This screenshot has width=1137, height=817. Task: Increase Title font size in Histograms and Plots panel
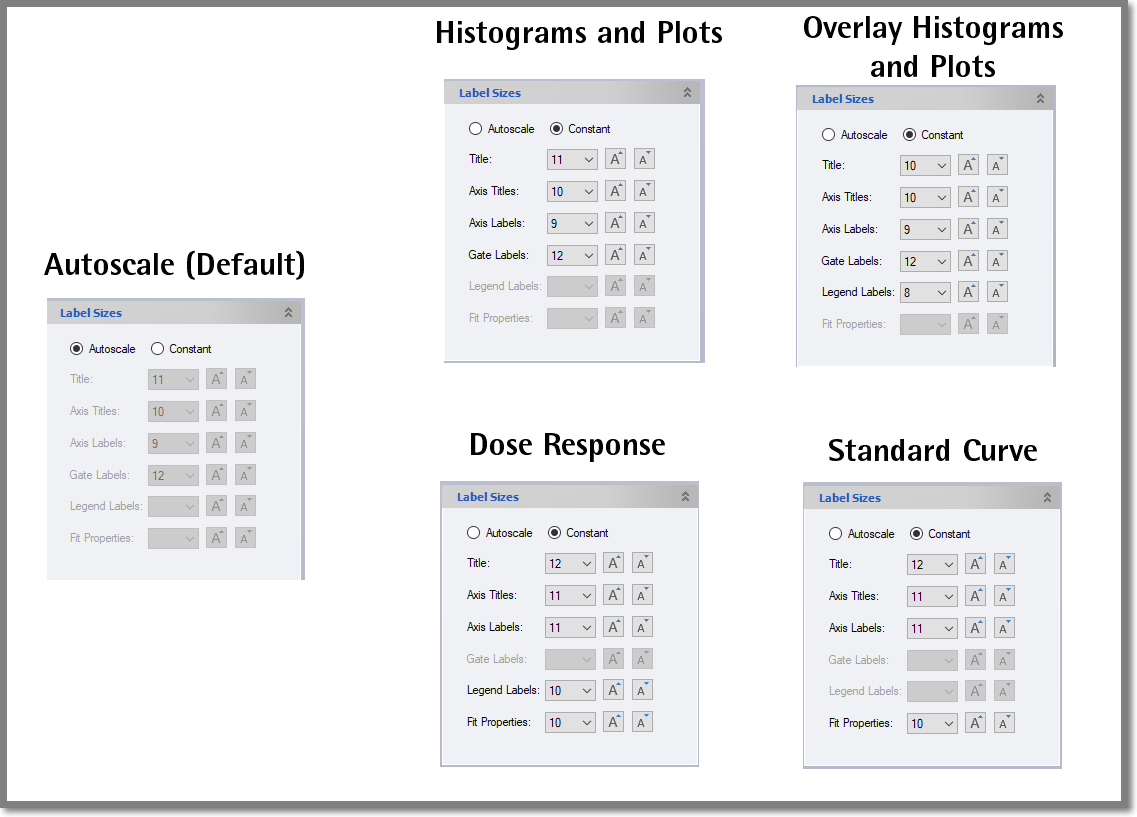pos(616,159)
